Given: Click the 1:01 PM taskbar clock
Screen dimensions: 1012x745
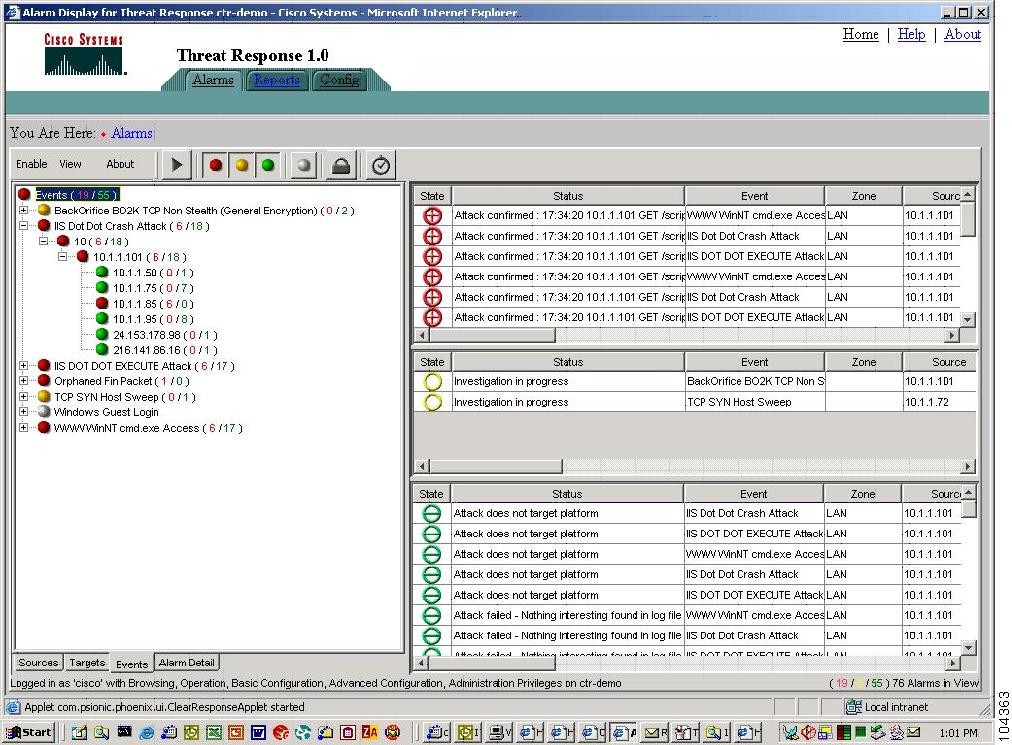Looking at the screenshot, I should click(x=958, y=733).
